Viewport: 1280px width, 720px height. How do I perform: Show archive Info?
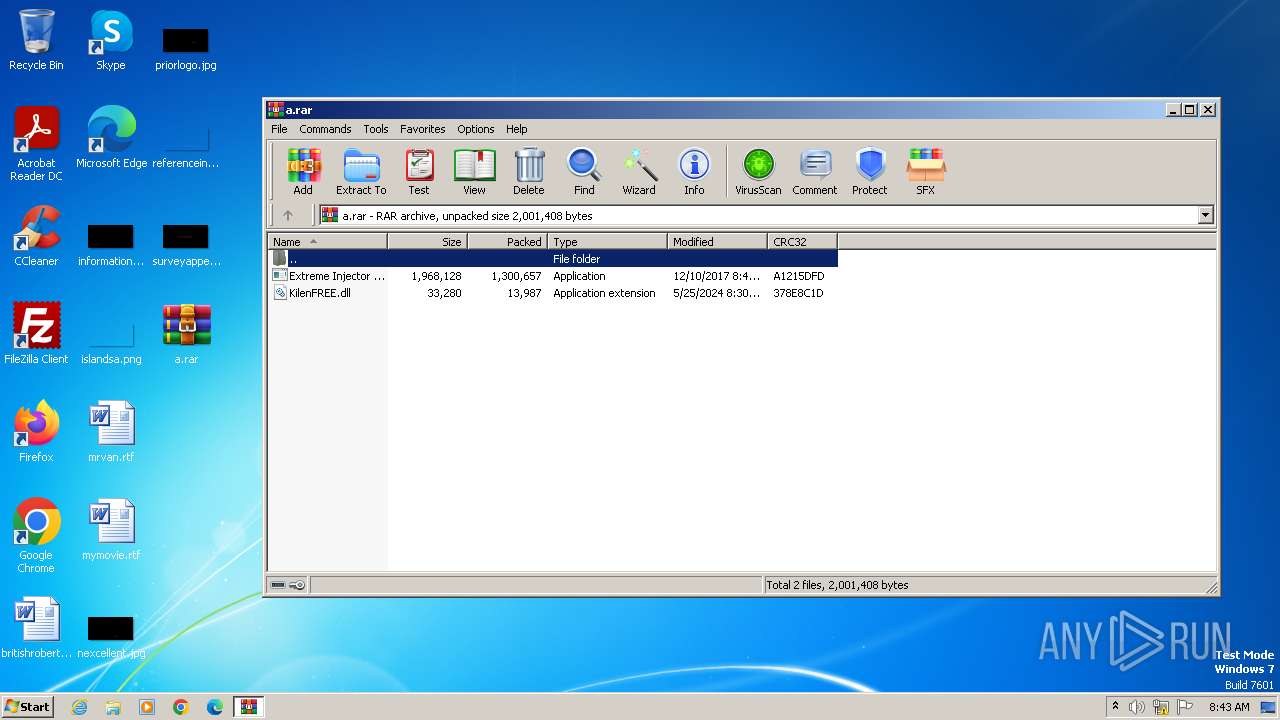coord(694,171)
